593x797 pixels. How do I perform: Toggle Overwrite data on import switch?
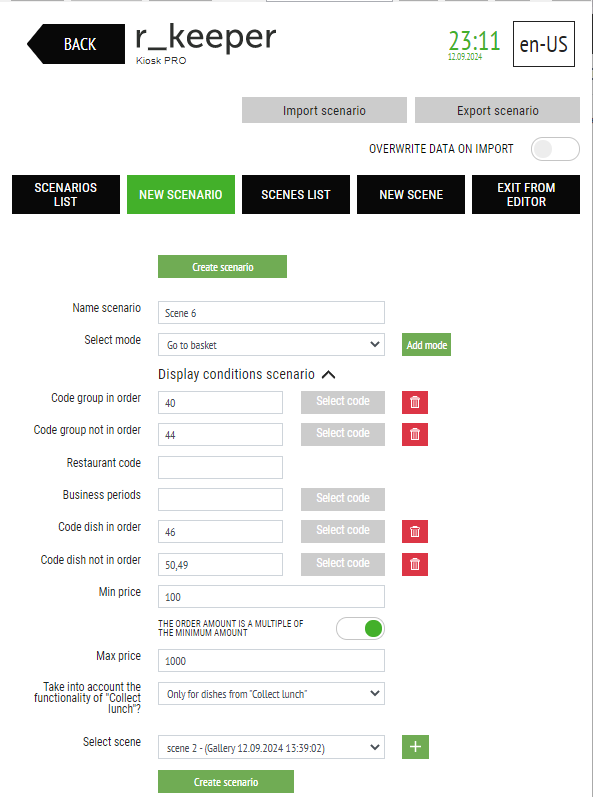click(555, 149)
